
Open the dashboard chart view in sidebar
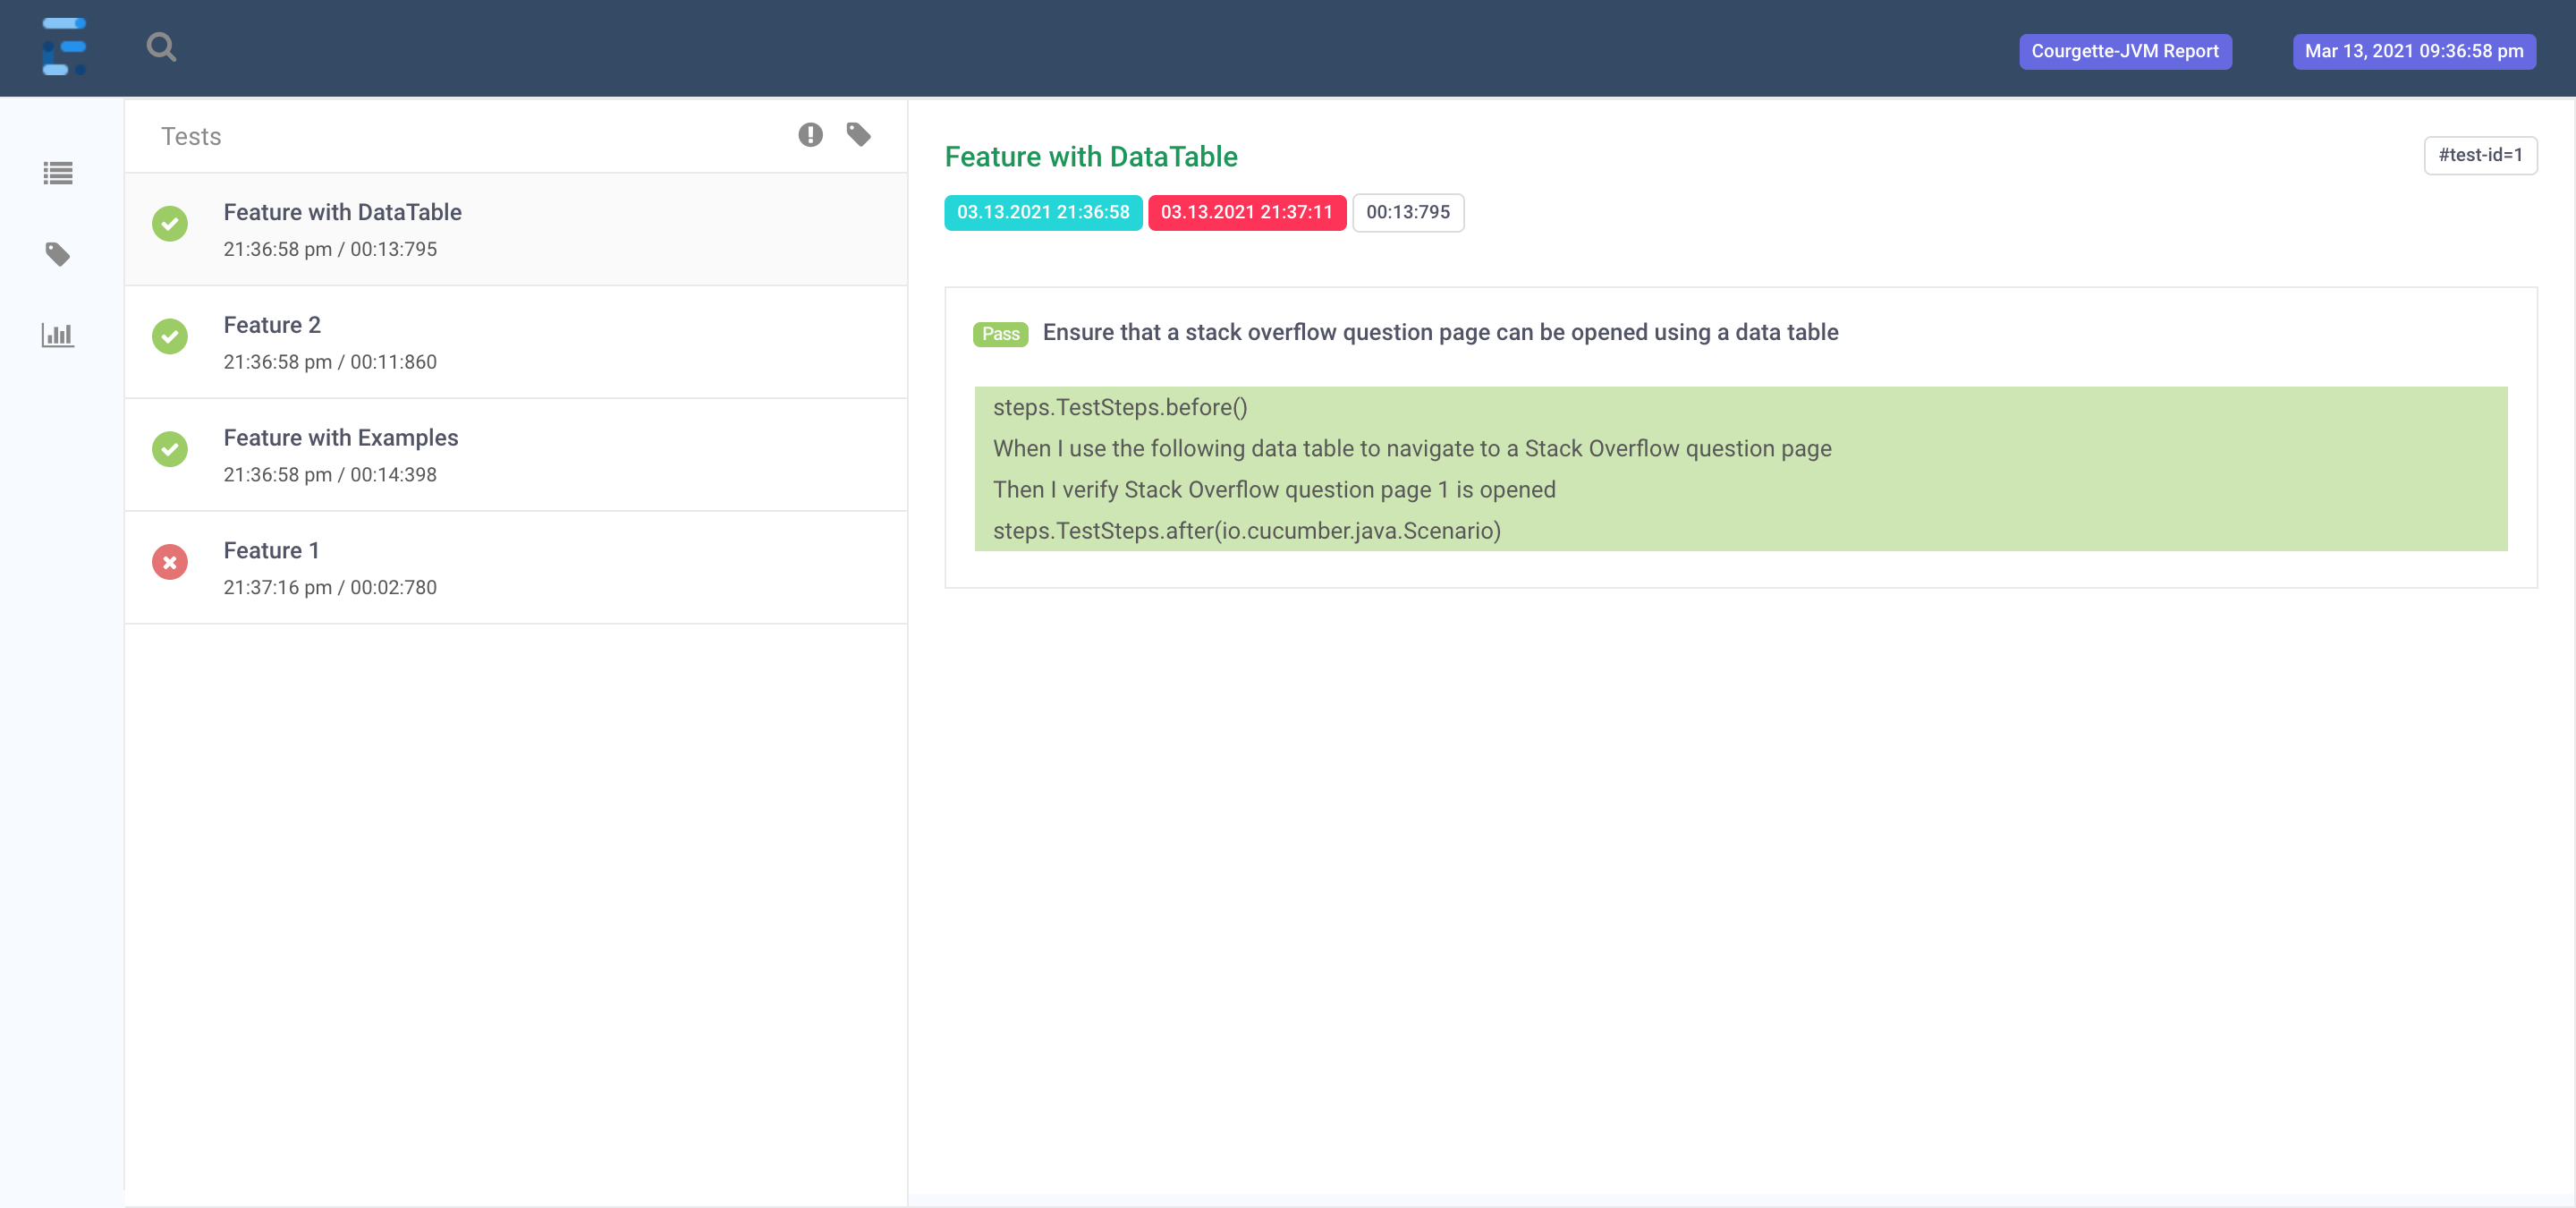pos(58,335)
